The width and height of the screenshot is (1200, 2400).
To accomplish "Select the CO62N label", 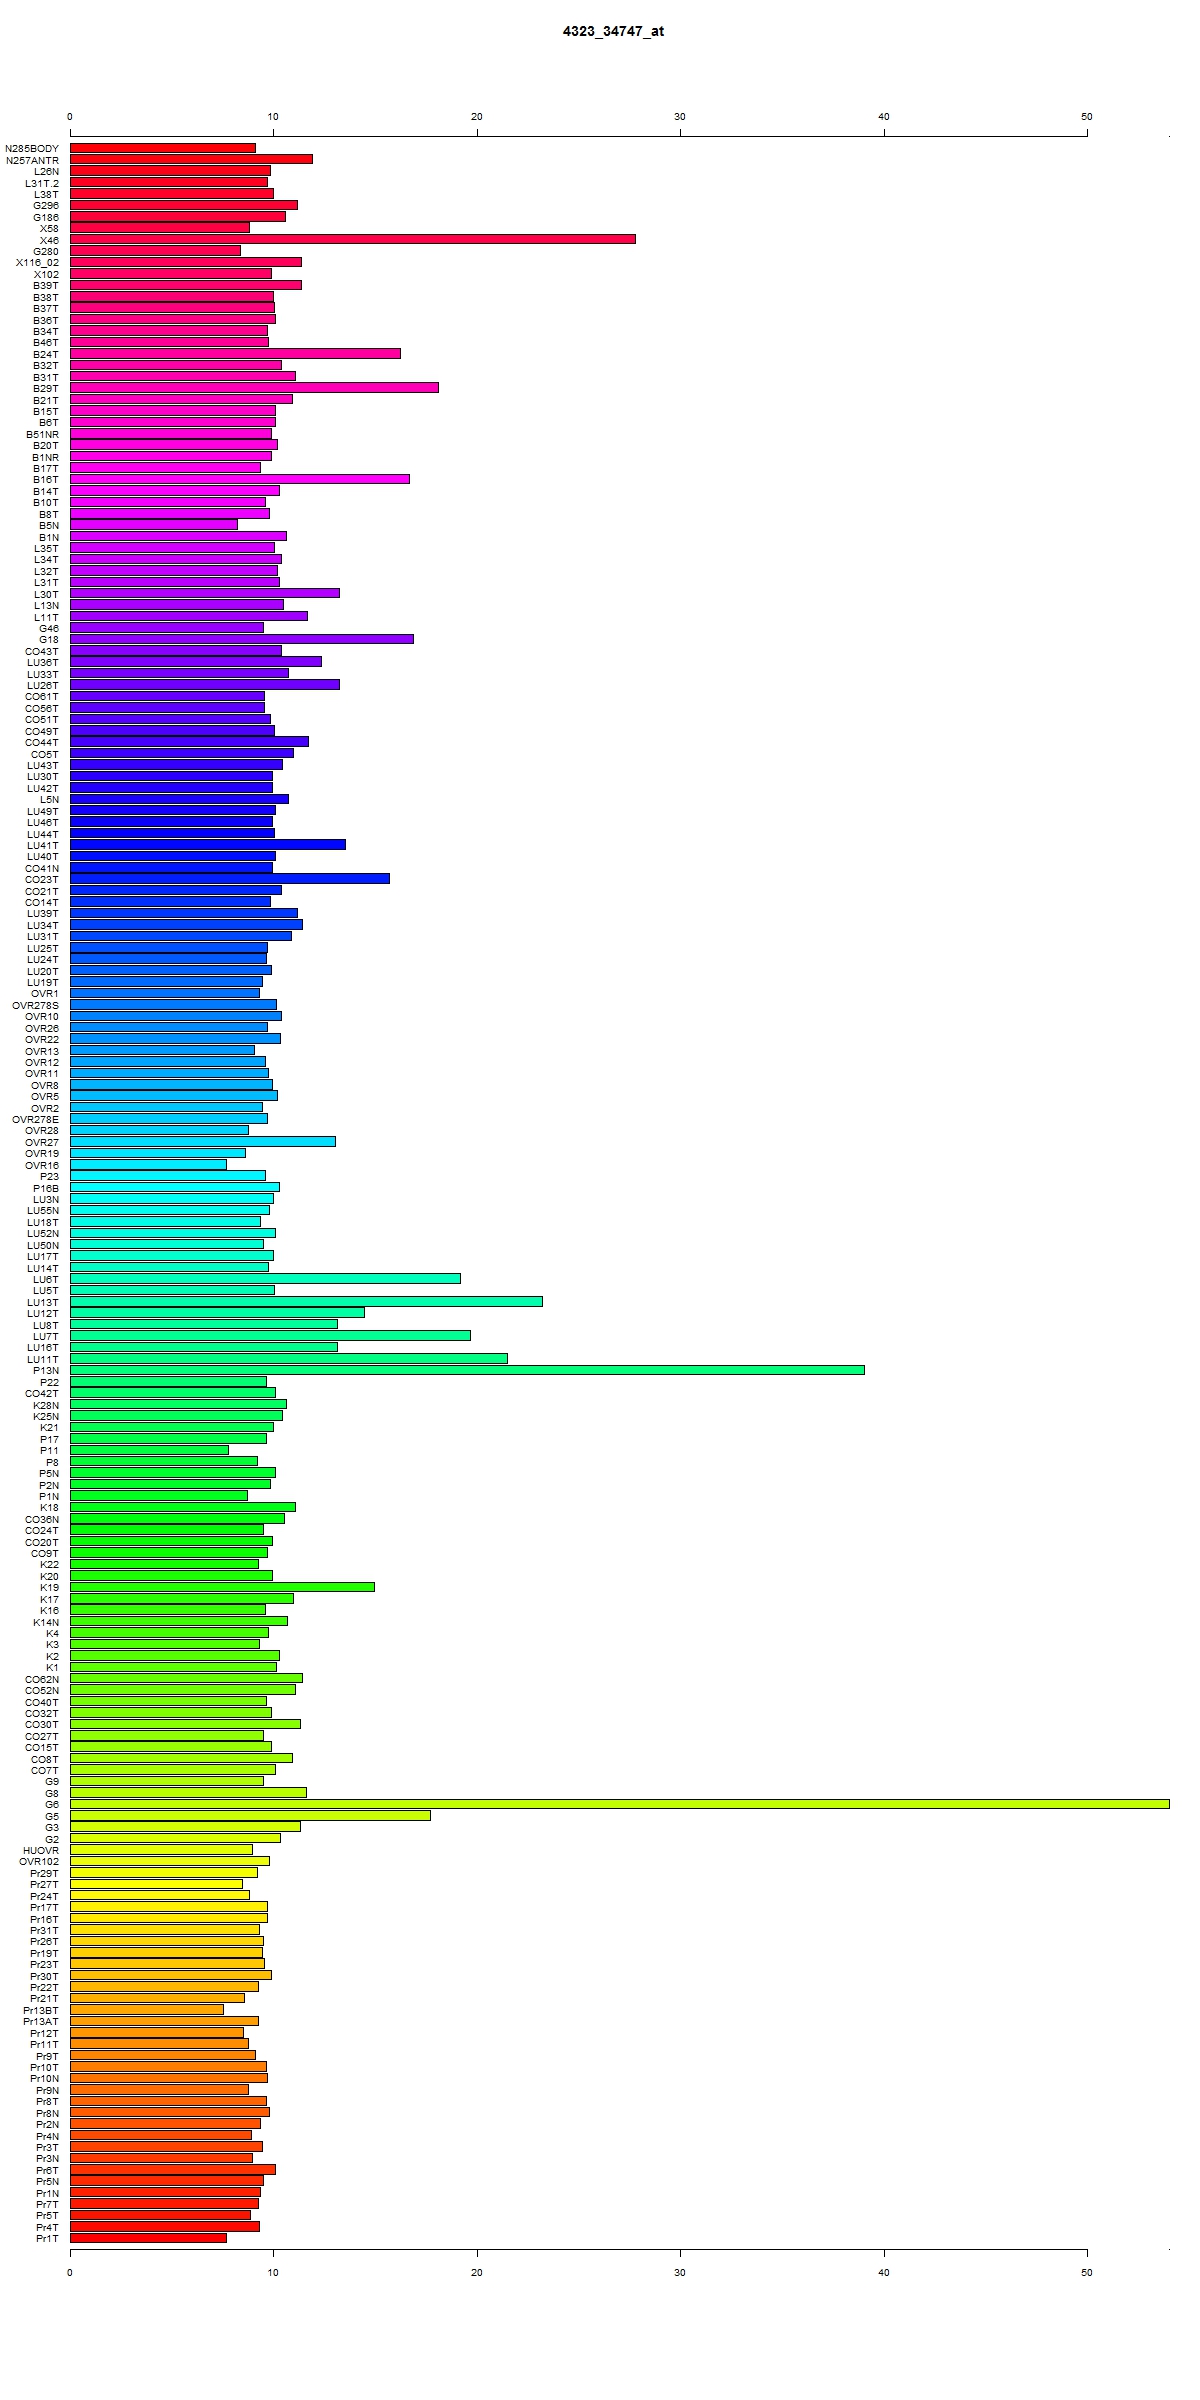I will tap(42, 1680).
